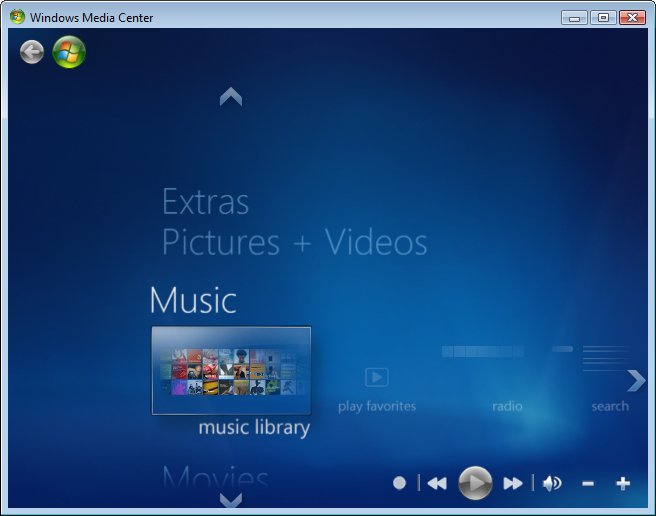This screenshot has height=516, width=656.
Task: Click the music library label
Action: click(x=254, y=428)
